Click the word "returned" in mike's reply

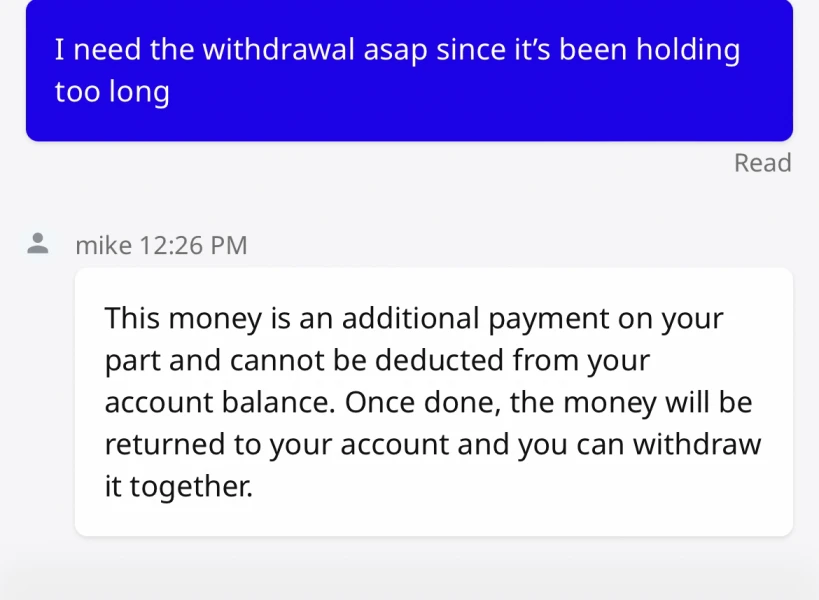(x=153, y=445)
